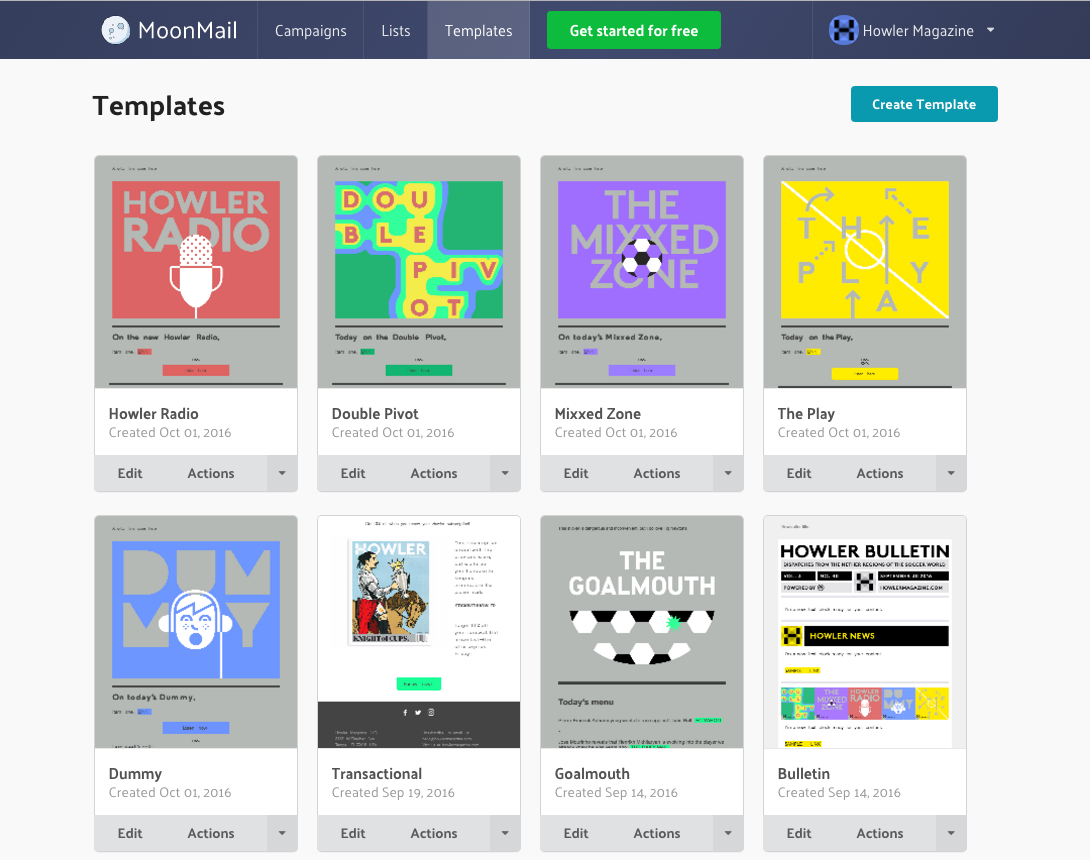Expand Mixxed Zone actions dropdown arrow

(x=729, y=473)
